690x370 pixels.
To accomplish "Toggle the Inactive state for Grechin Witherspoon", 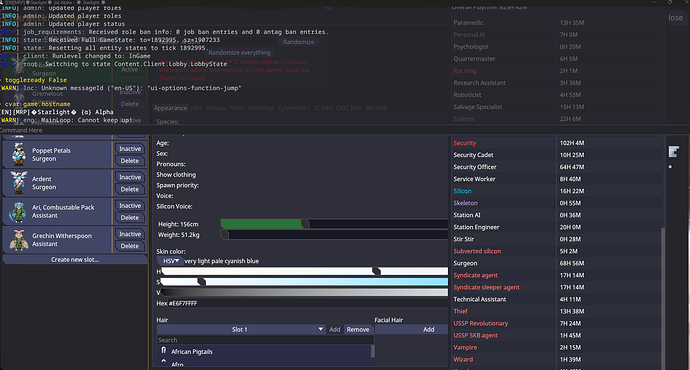I will [x=130, y=234].
